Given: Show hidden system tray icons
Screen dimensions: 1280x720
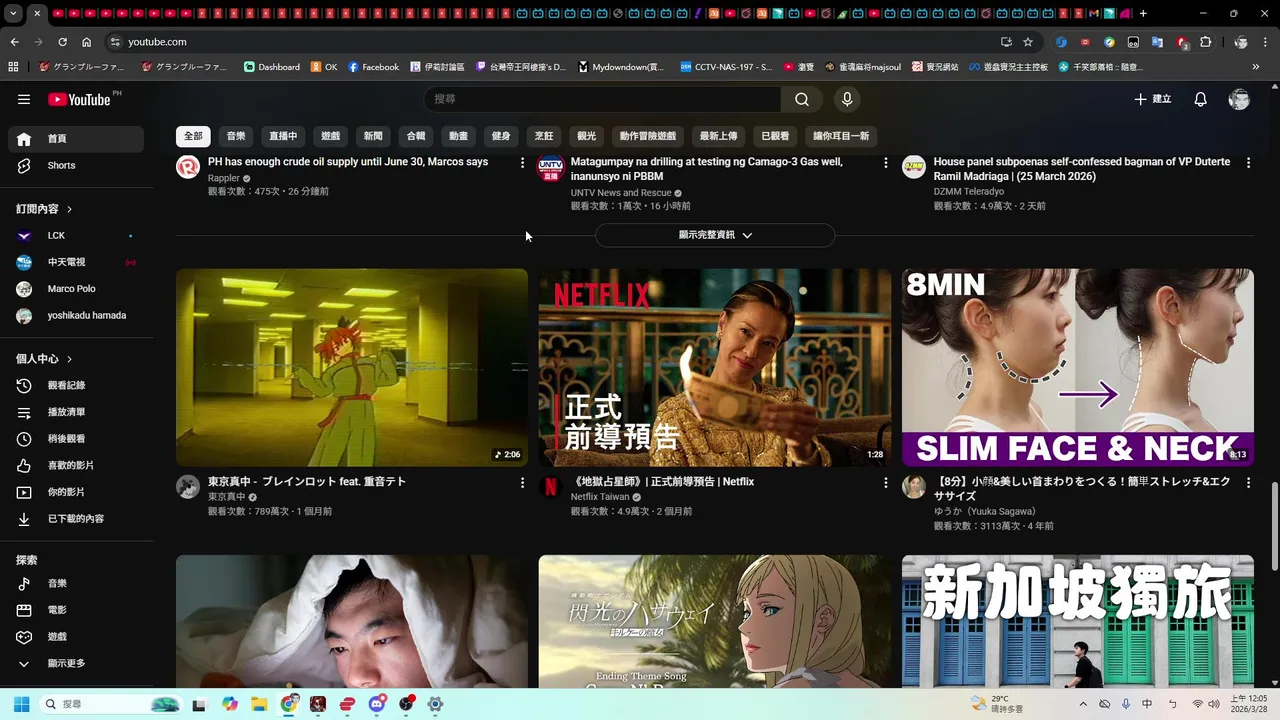Looking at the screenshot, I should pos(1083,704).
